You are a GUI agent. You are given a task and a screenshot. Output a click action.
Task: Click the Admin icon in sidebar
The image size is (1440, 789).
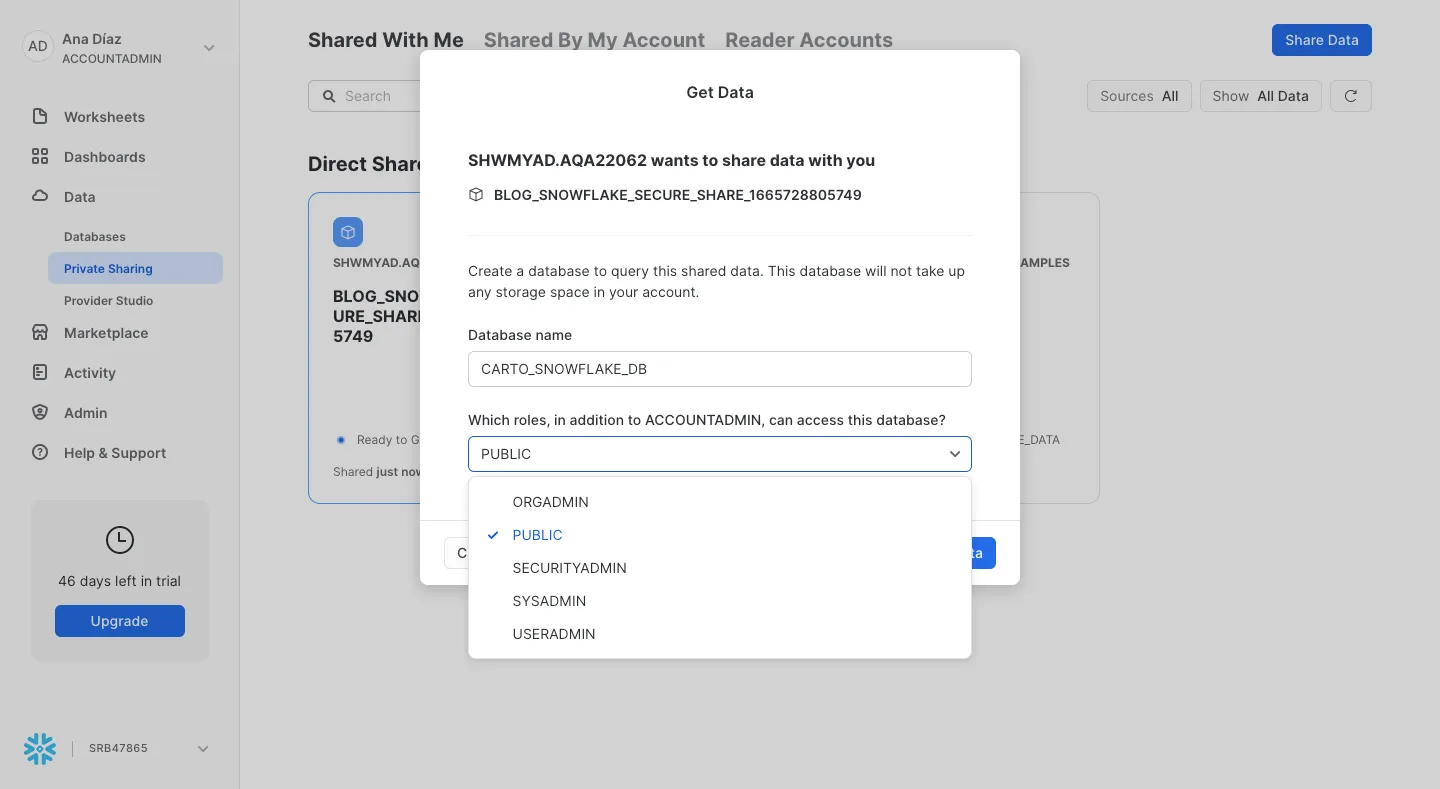40,412
